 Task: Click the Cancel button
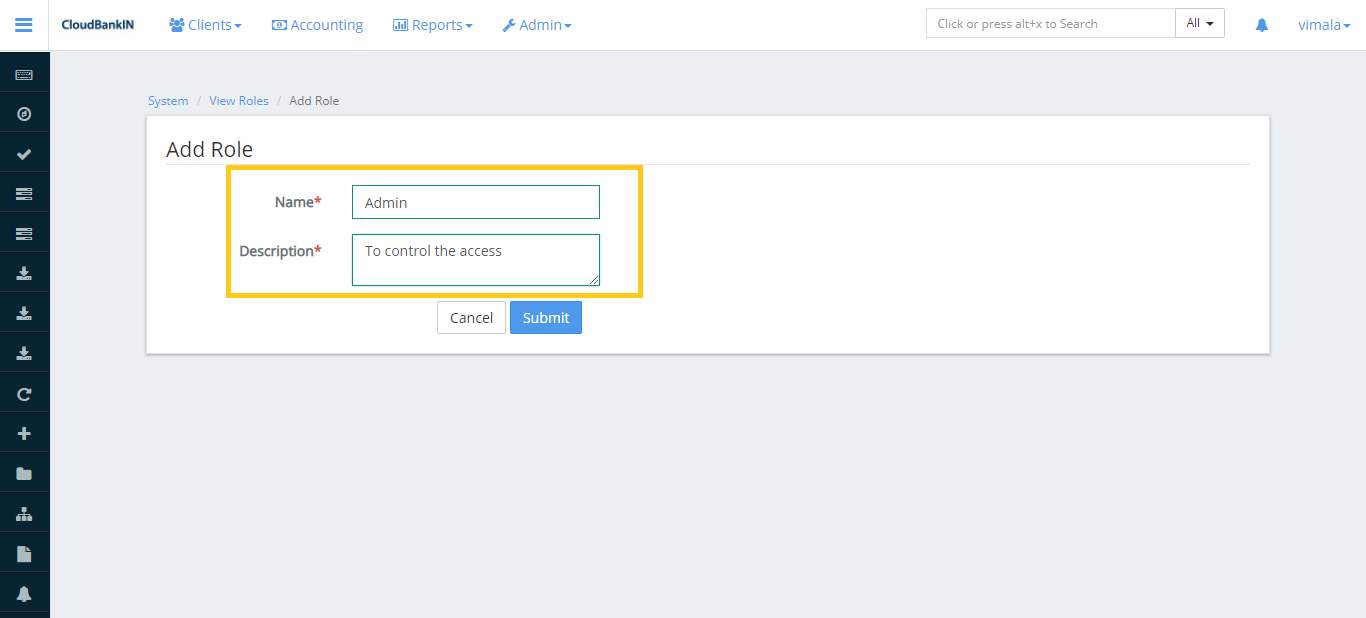(x=471, y=318)
